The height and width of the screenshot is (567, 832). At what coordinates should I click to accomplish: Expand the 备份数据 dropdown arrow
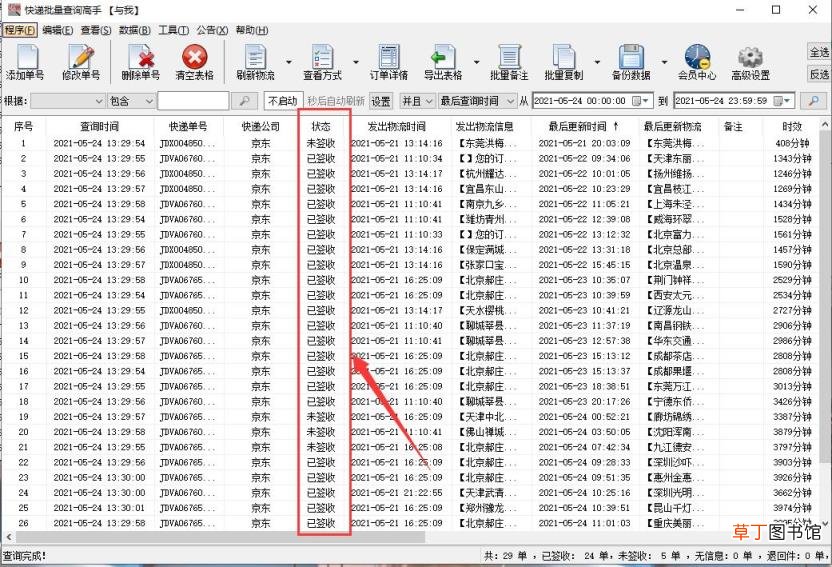[x=664, y=63]
